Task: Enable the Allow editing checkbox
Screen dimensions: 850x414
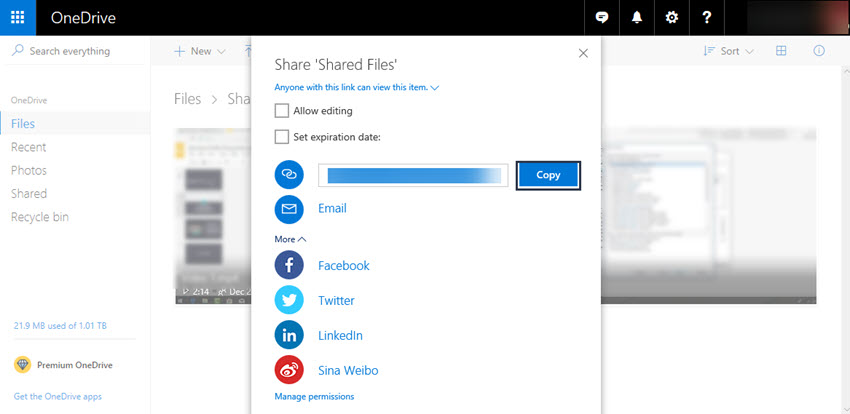Action: point(281,111)
